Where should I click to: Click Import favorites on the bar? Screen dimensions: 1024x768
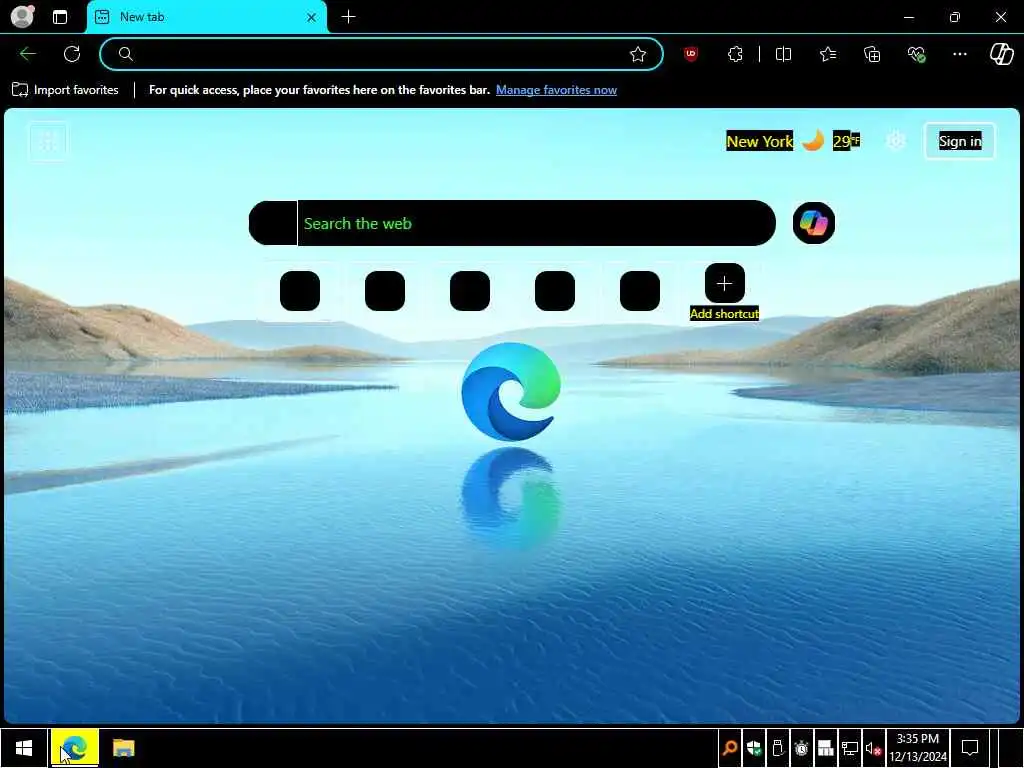(x=65, y=90)
